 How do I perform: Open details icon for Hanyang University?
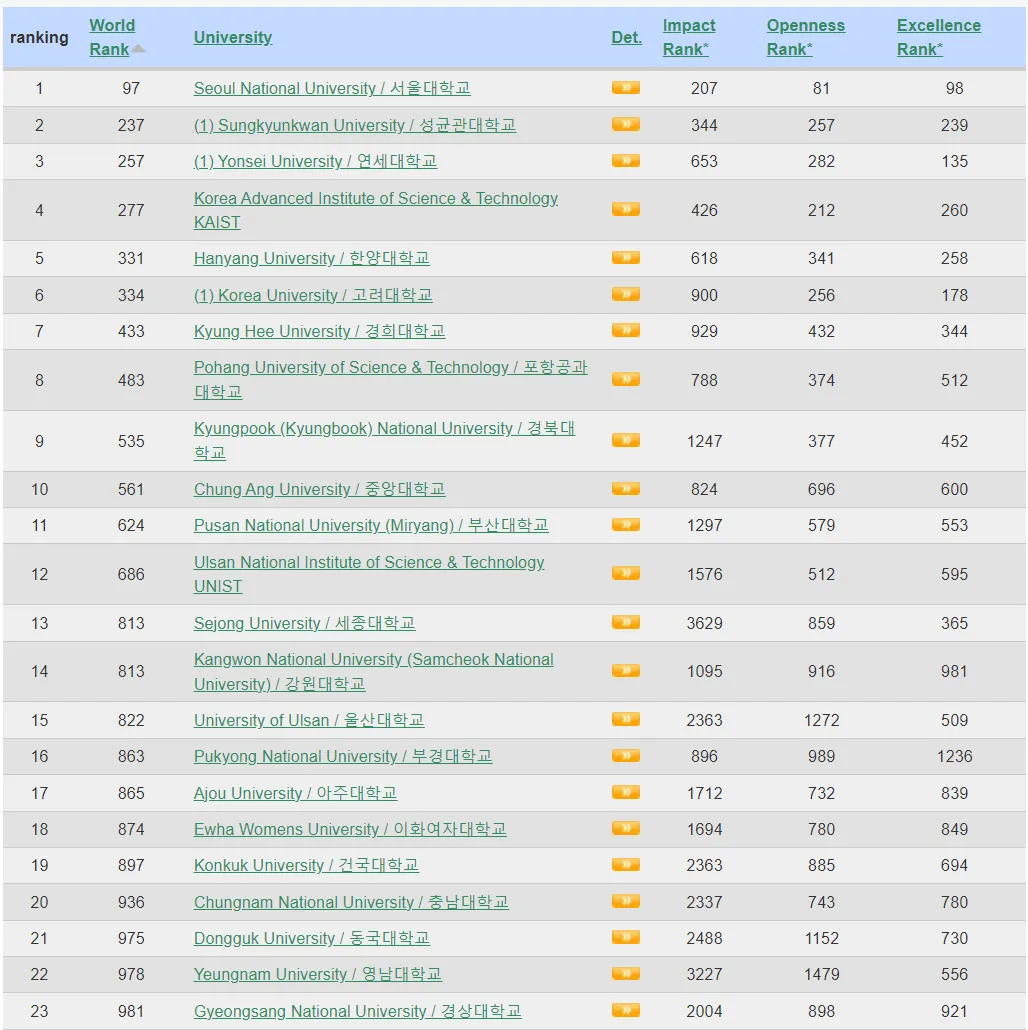625,258
